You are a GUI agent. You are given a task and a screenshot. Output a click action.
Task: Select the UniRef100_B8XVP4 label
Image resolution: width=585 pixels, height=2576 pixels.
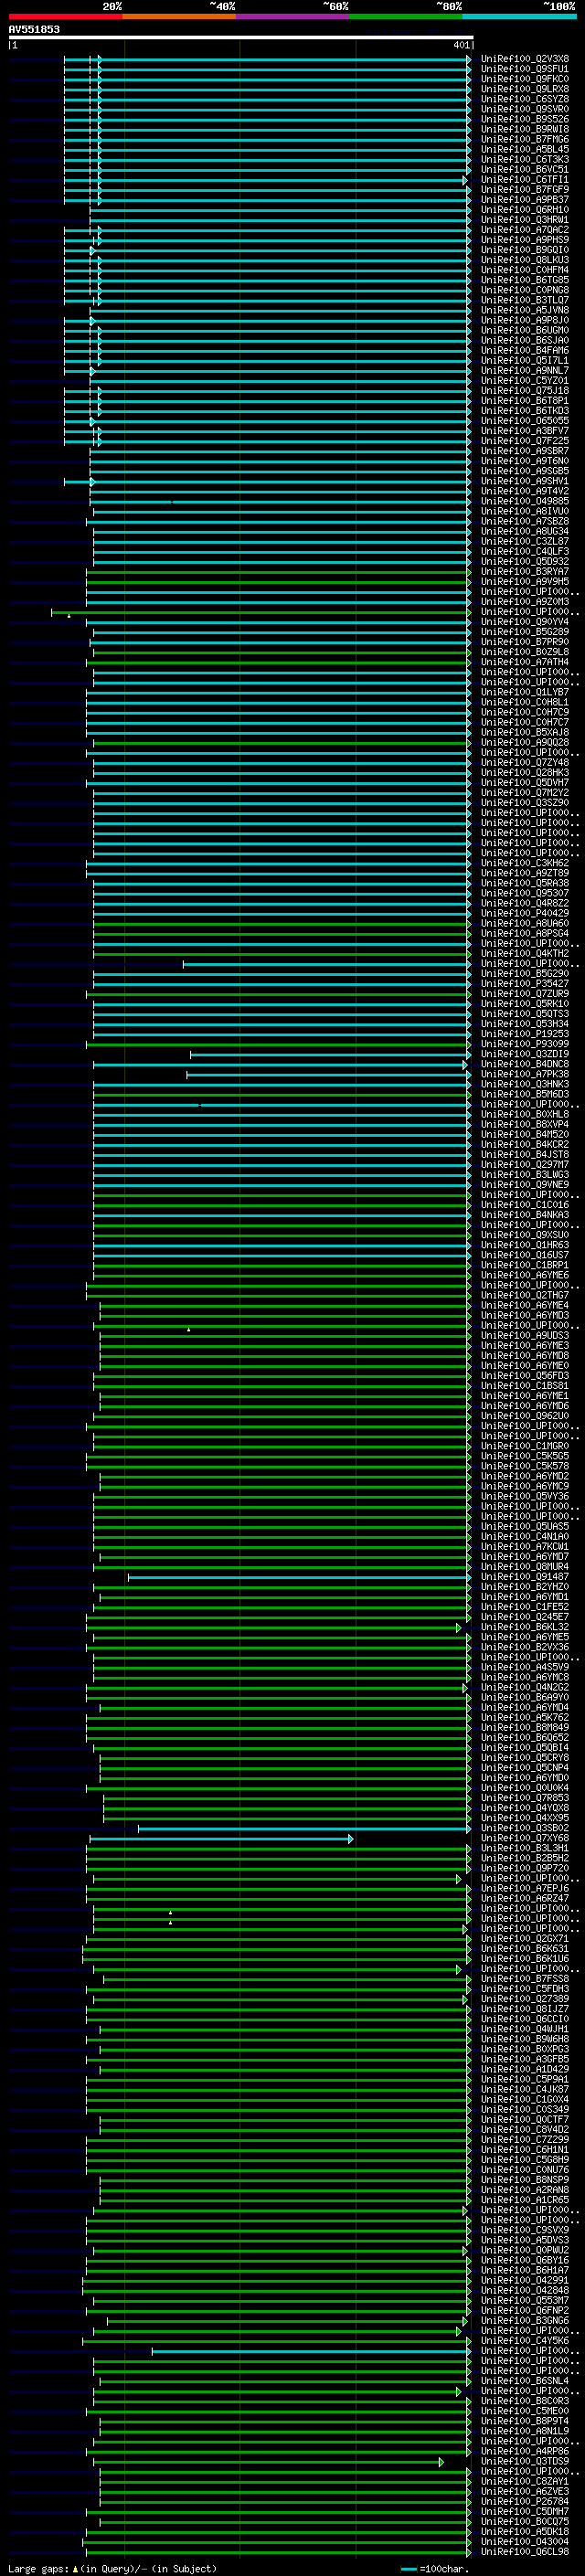(x=525, y=1124)
